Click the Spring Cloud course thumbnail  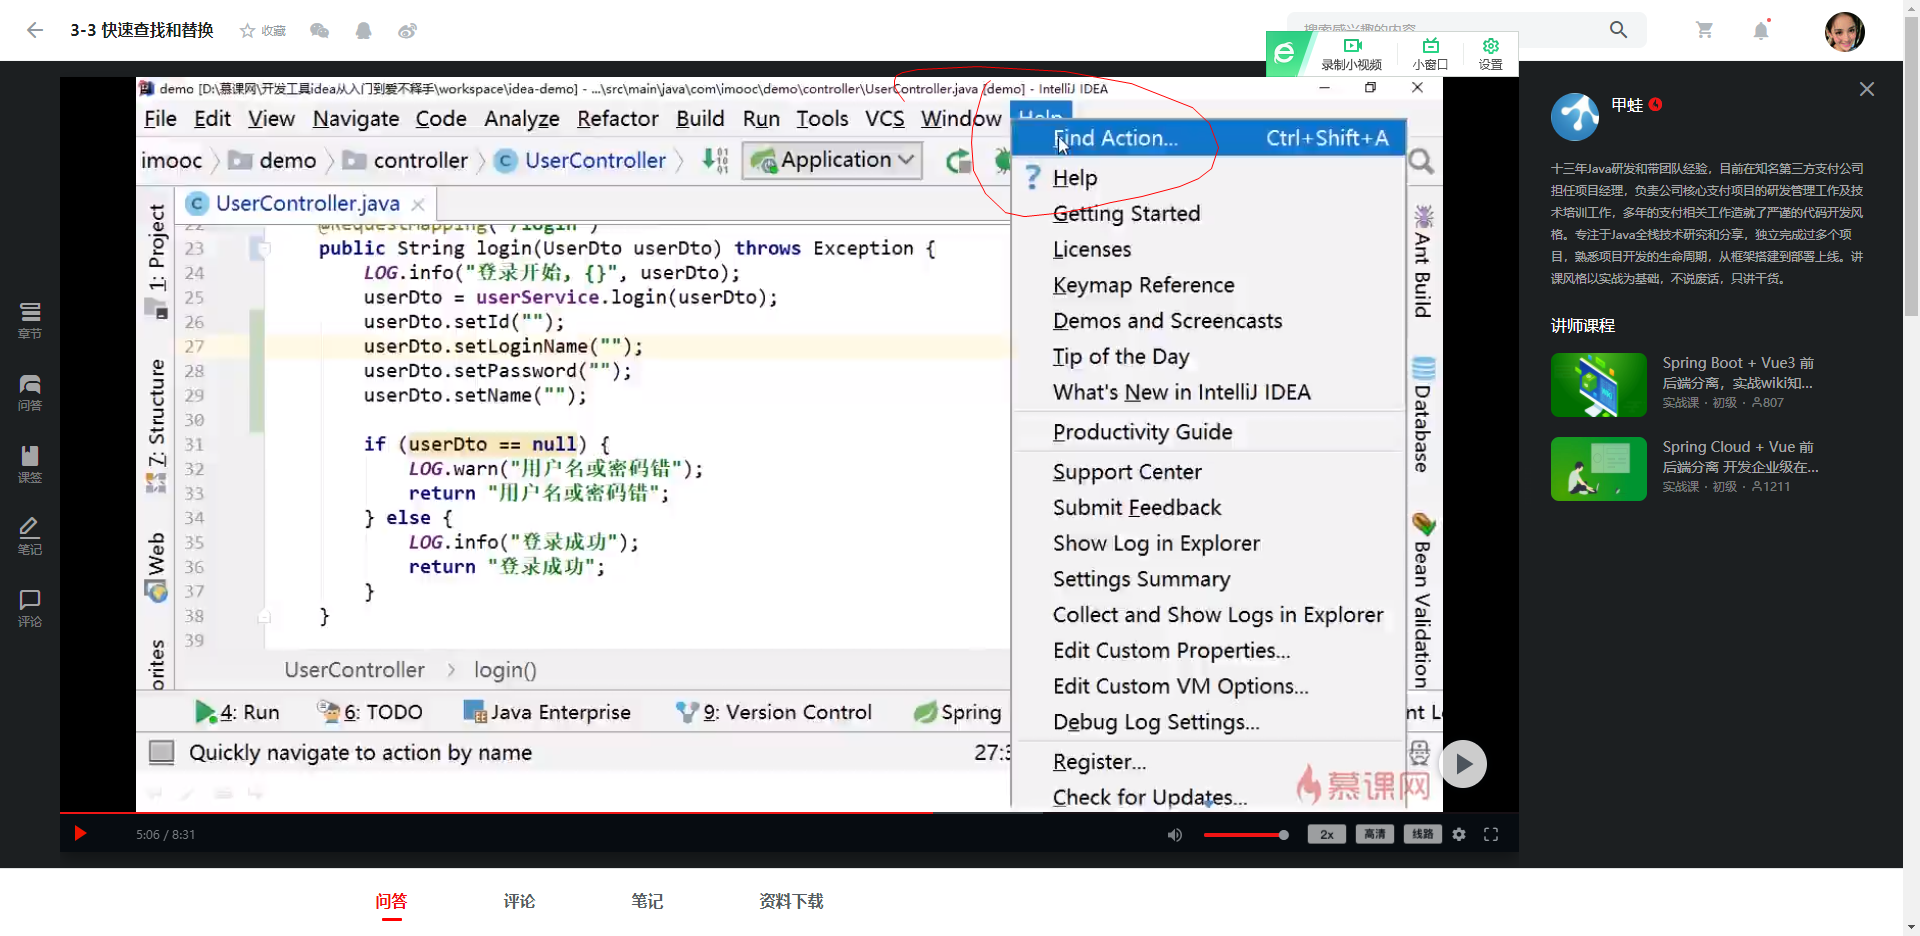(1598, 469)
